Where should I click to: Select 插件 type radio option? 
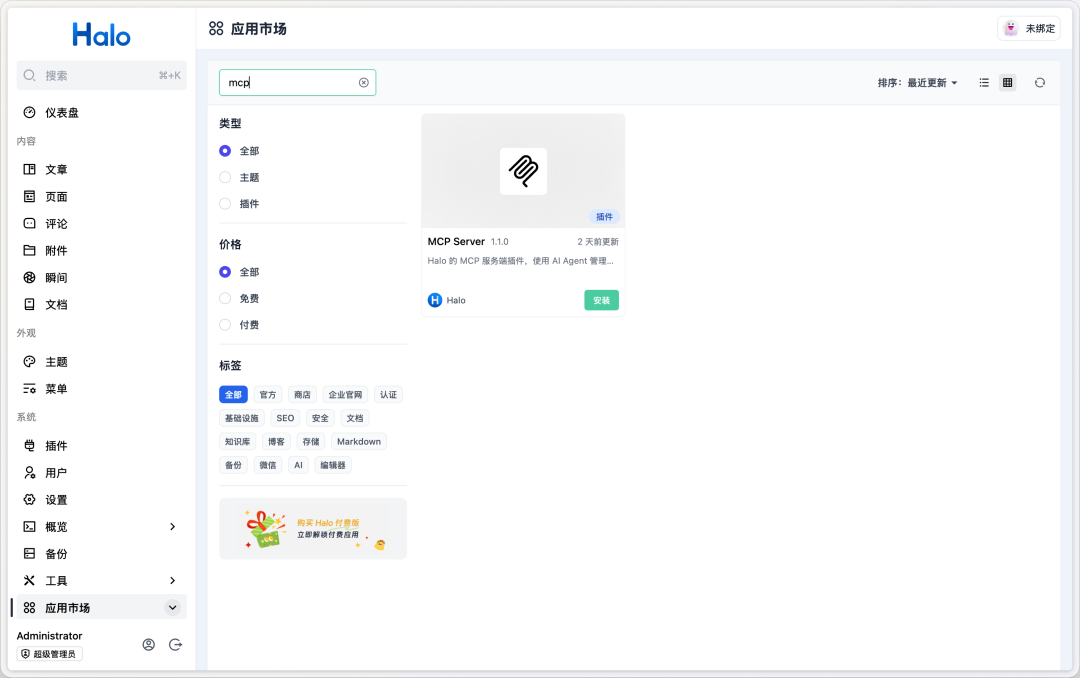225,203
